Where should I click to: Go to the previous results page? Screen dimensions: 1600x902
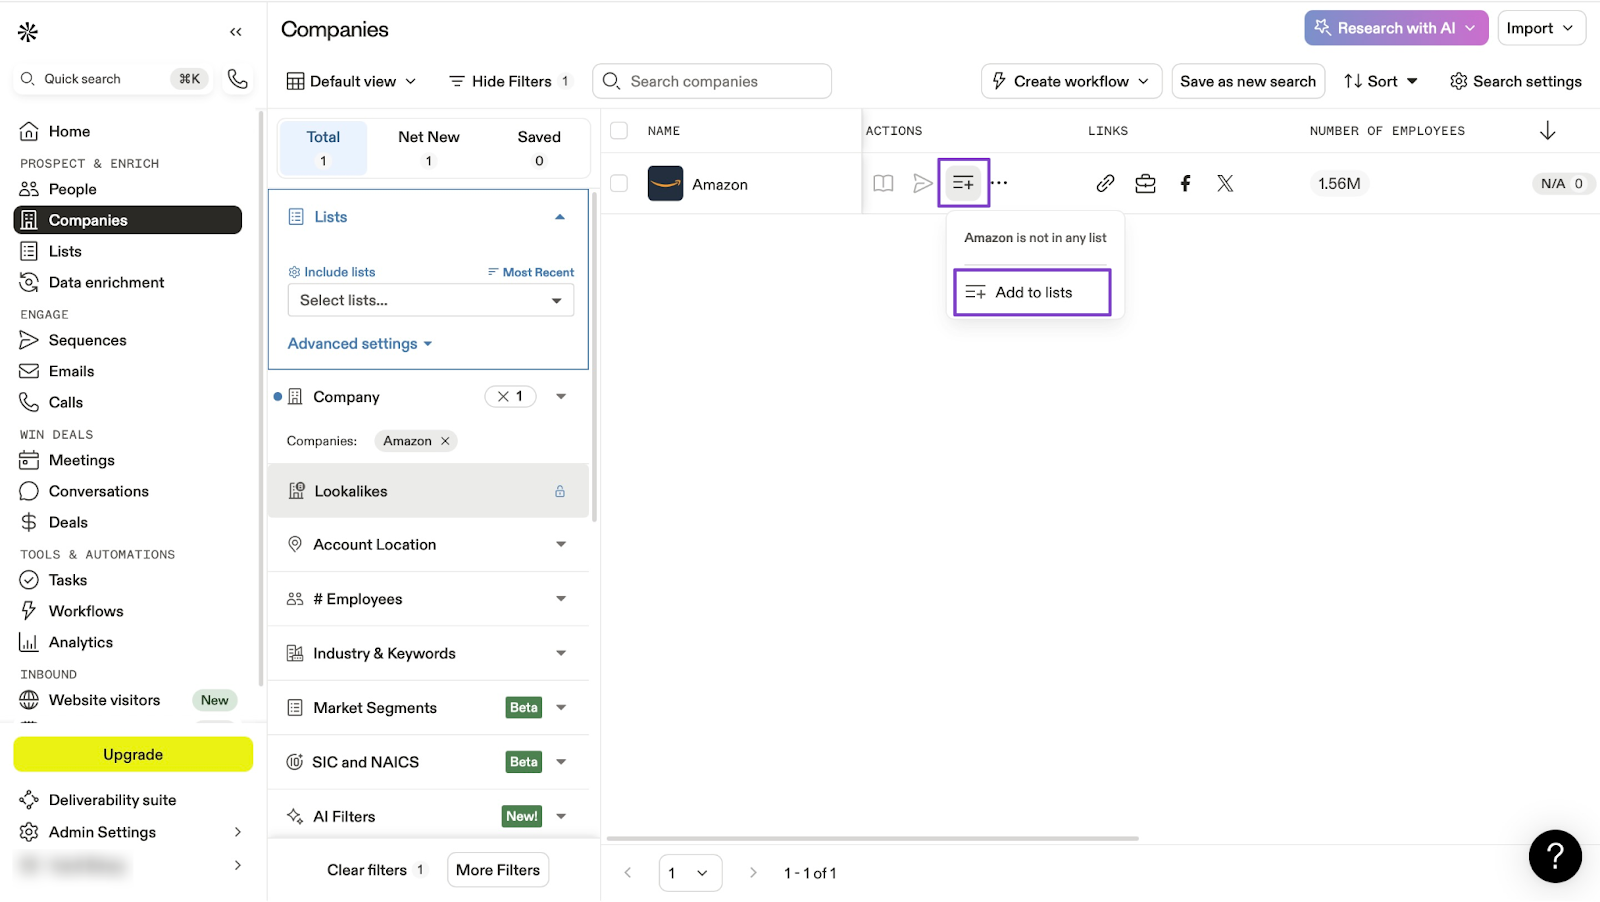coord(628,873)
